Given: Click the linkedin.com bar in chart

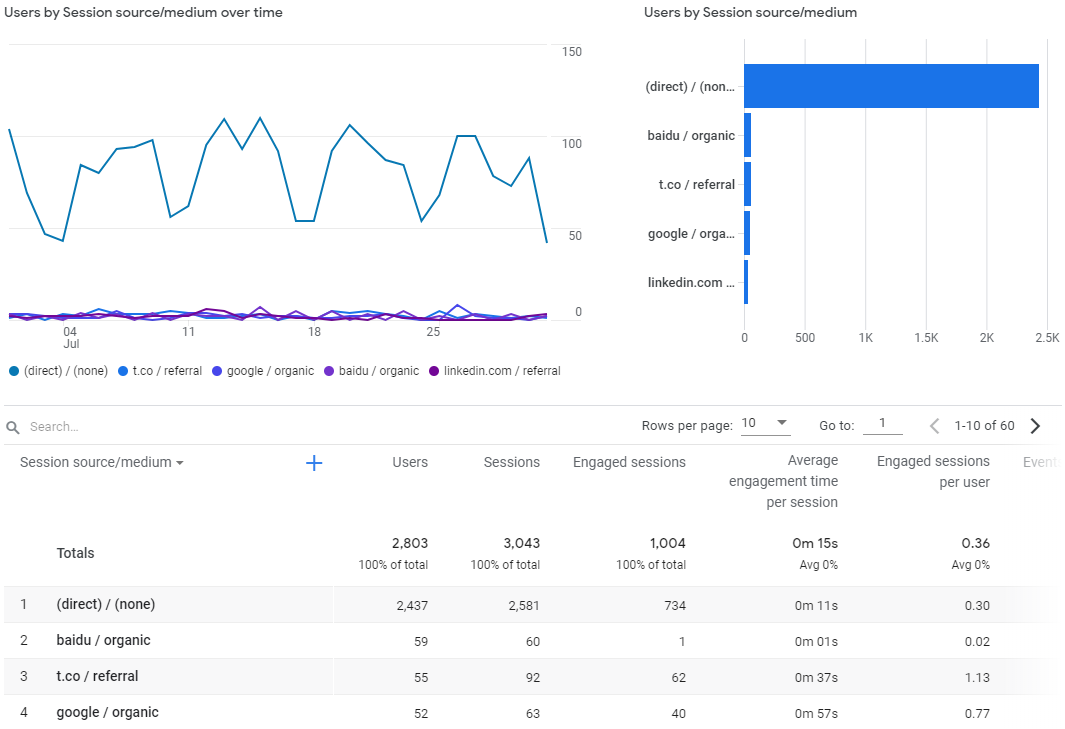Looking at the screenshot, I should click(x=746, y=282).
